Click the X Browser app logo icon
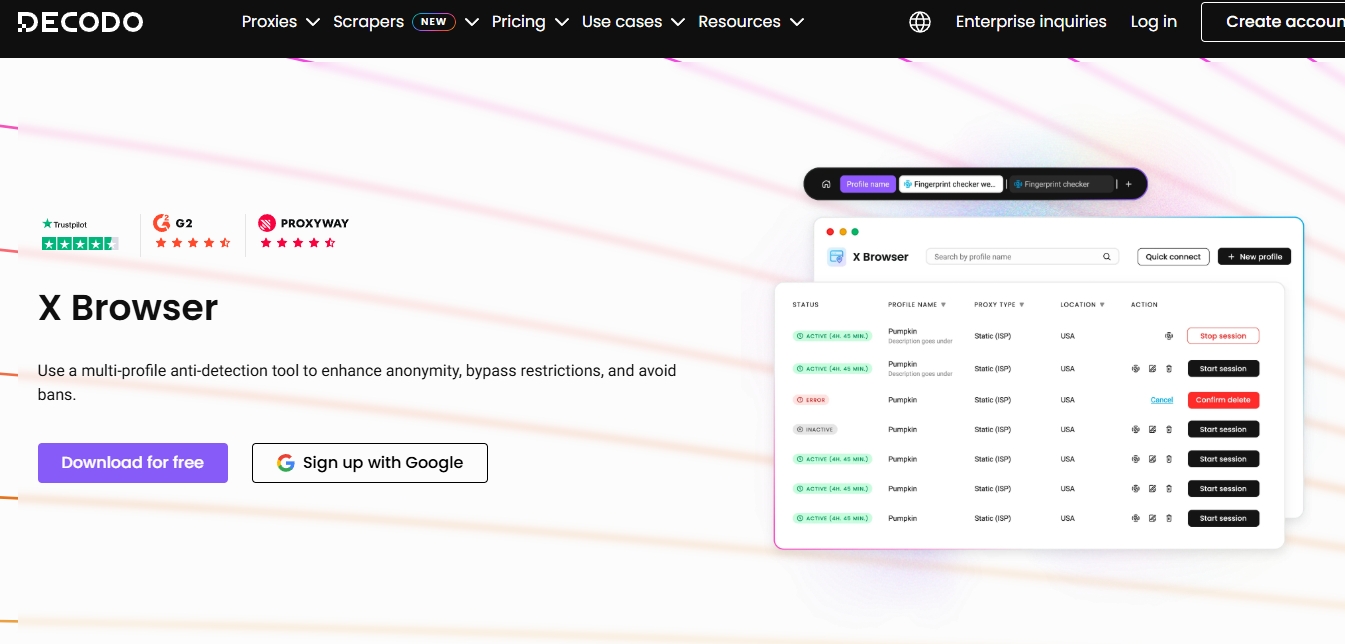 (836, 256)
